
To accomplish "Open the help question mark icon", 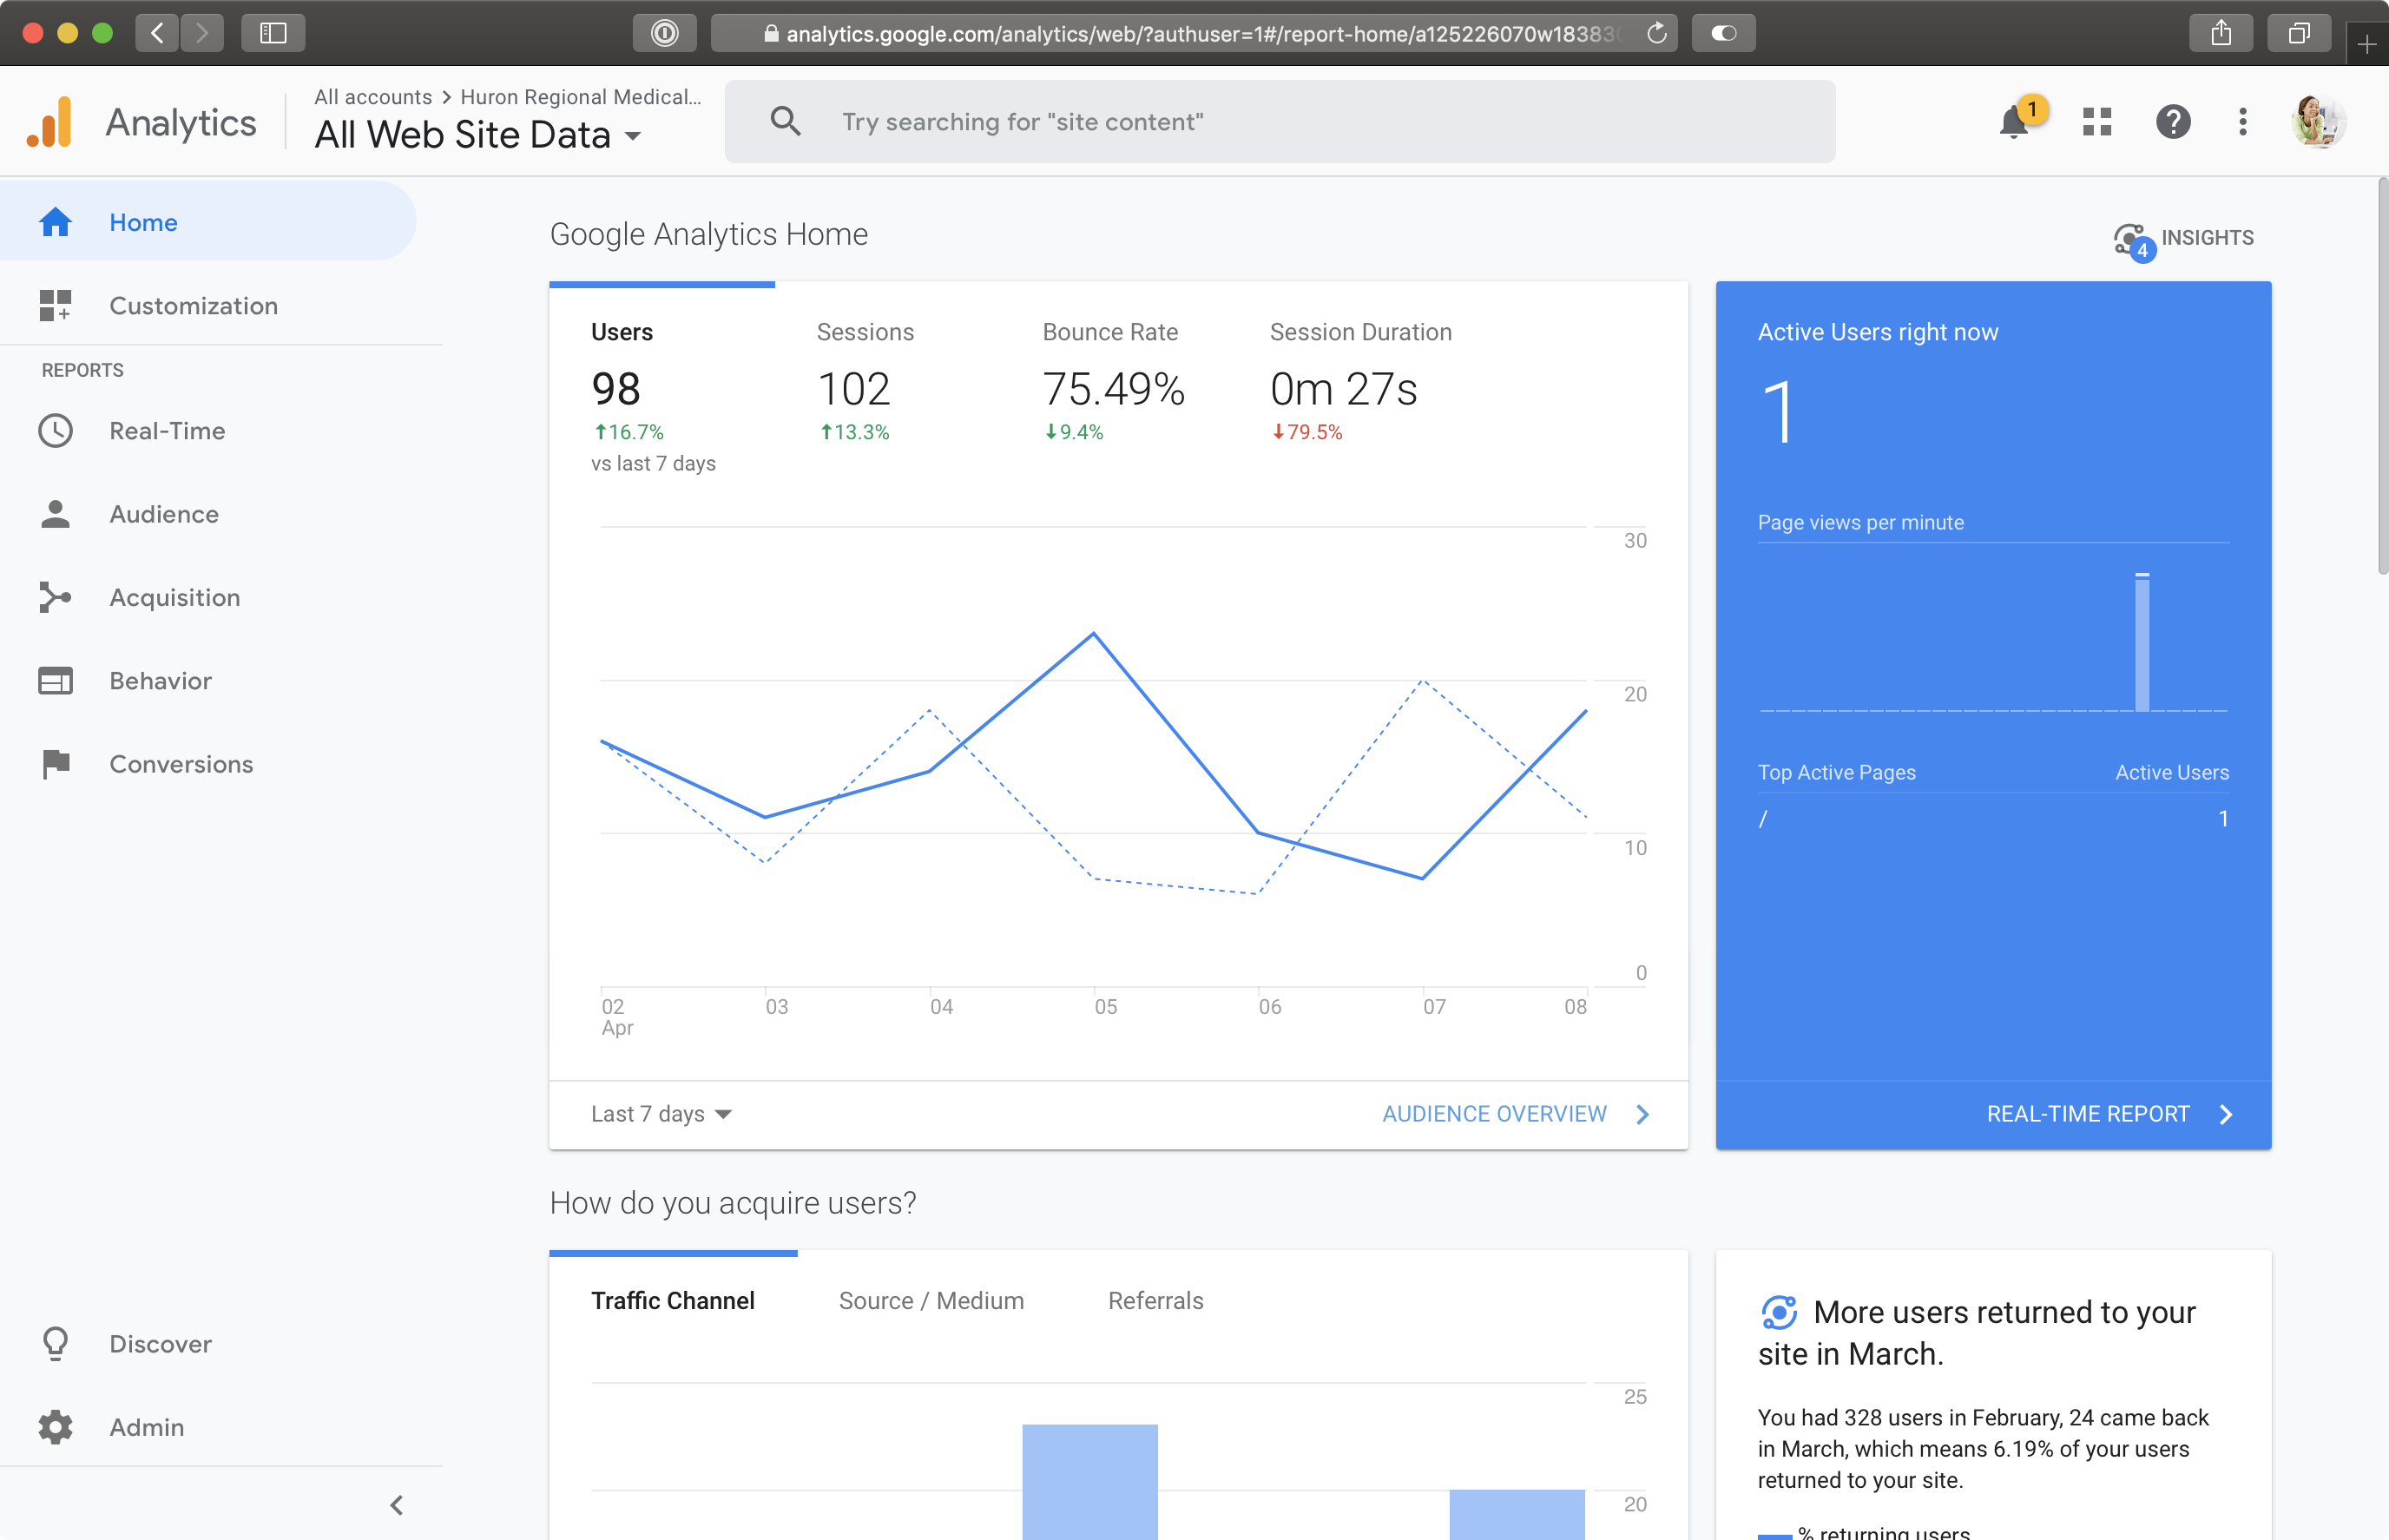I will tap(2173, 122).
